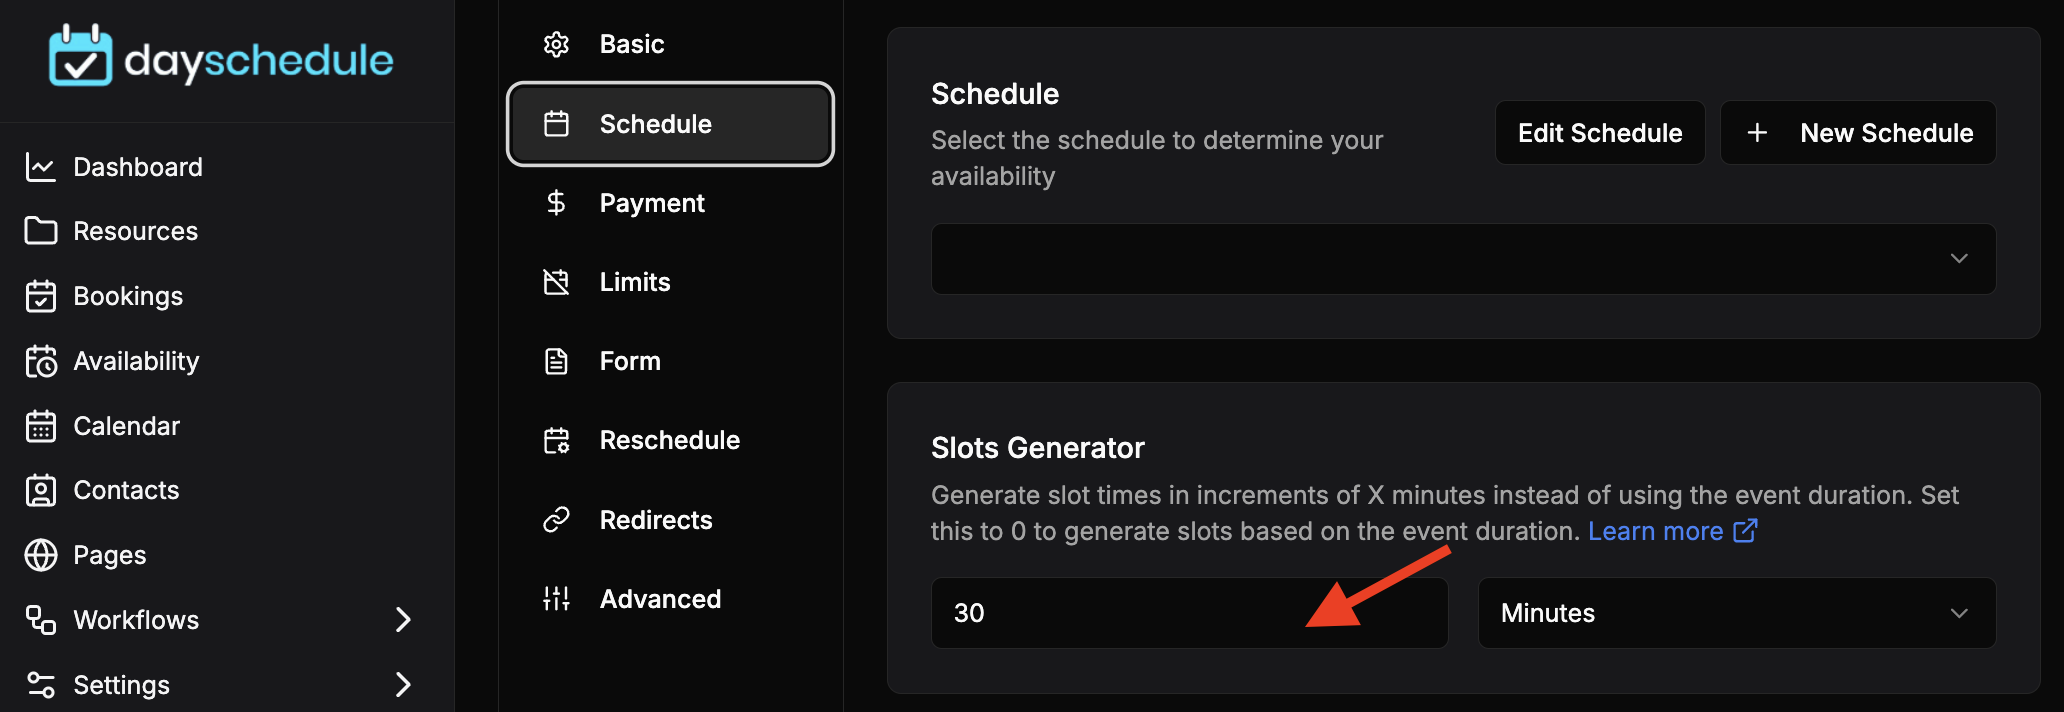
Task: Click the Contacts person icon
Action: 40,490
